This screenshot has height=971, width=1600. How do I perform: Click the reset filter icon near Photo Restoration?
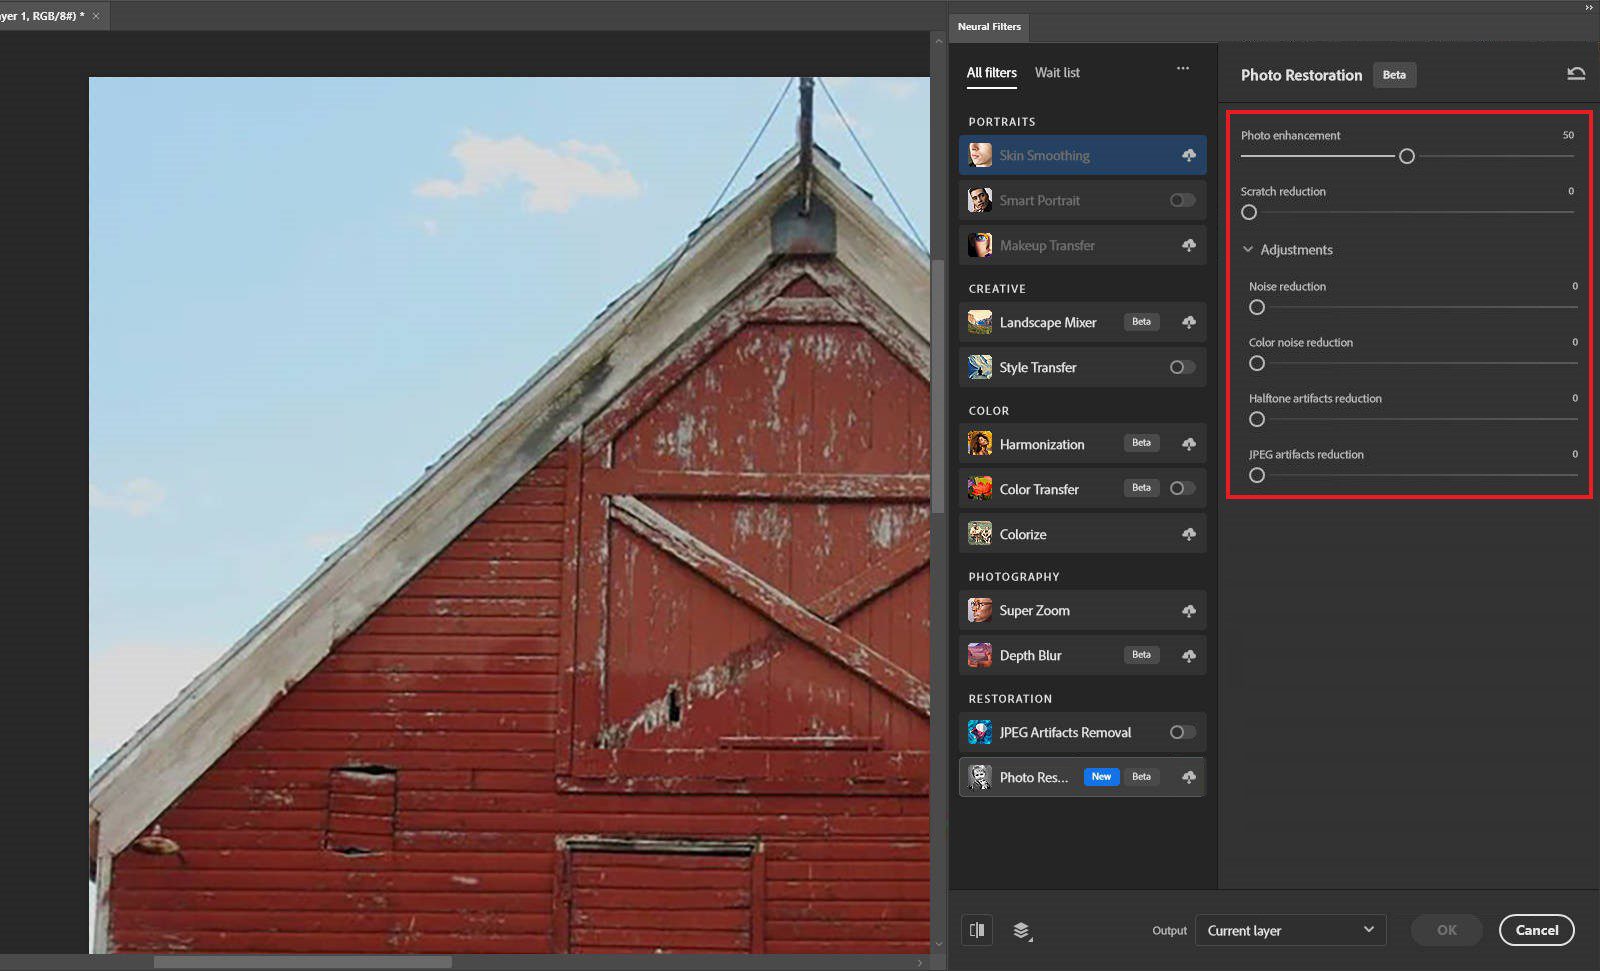pyautogui.click(x=1576, y=74)
